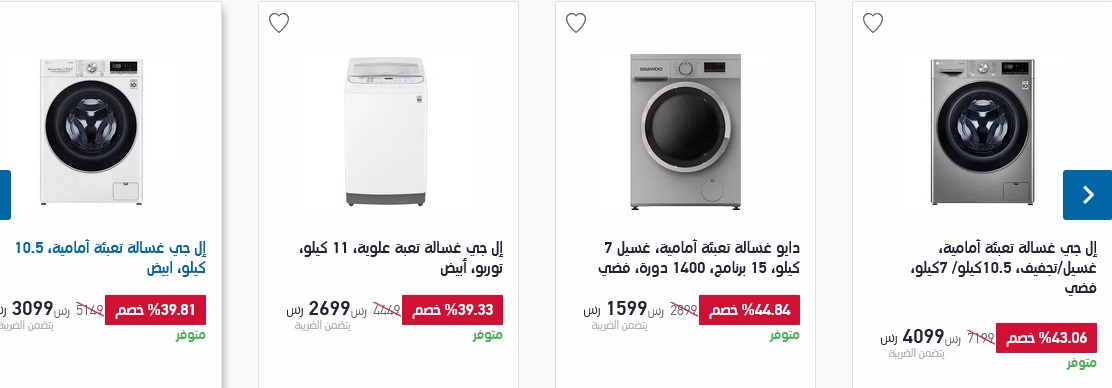Screen dimensions: 1112x388
Task: Open the LG top-load washer product image
Action: coord(387,132)
